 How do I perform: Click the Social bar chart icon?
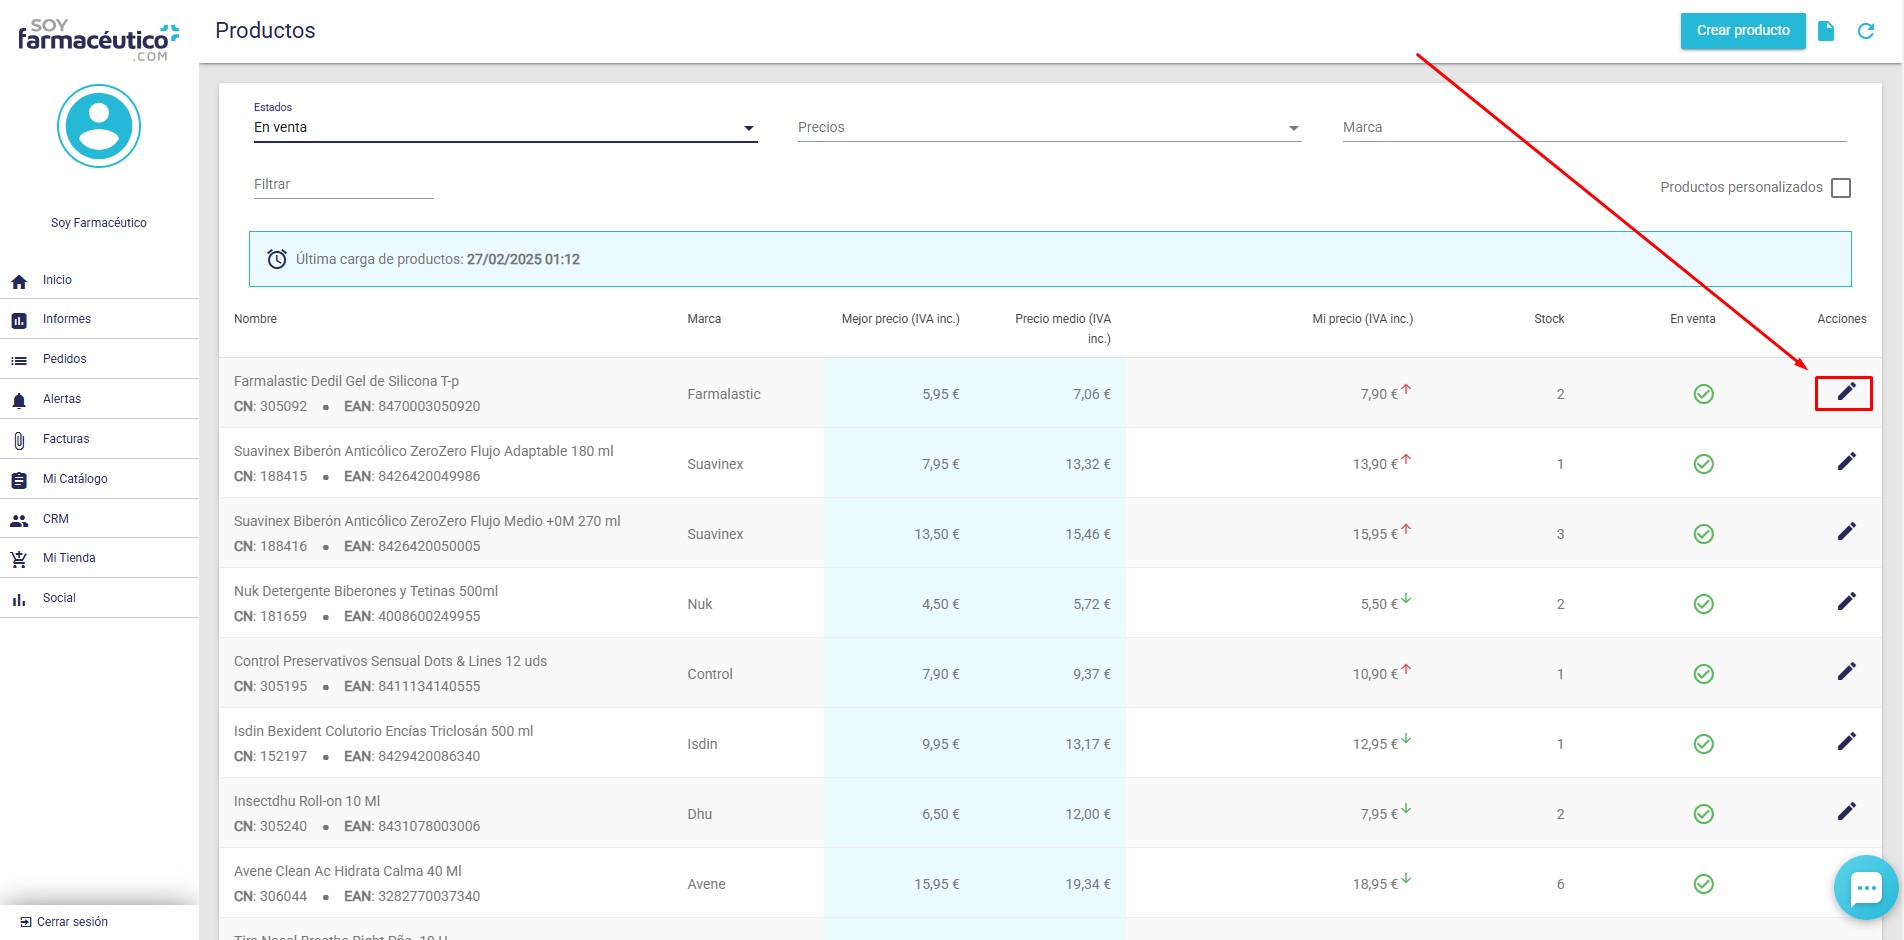click(x=19, y=600)
